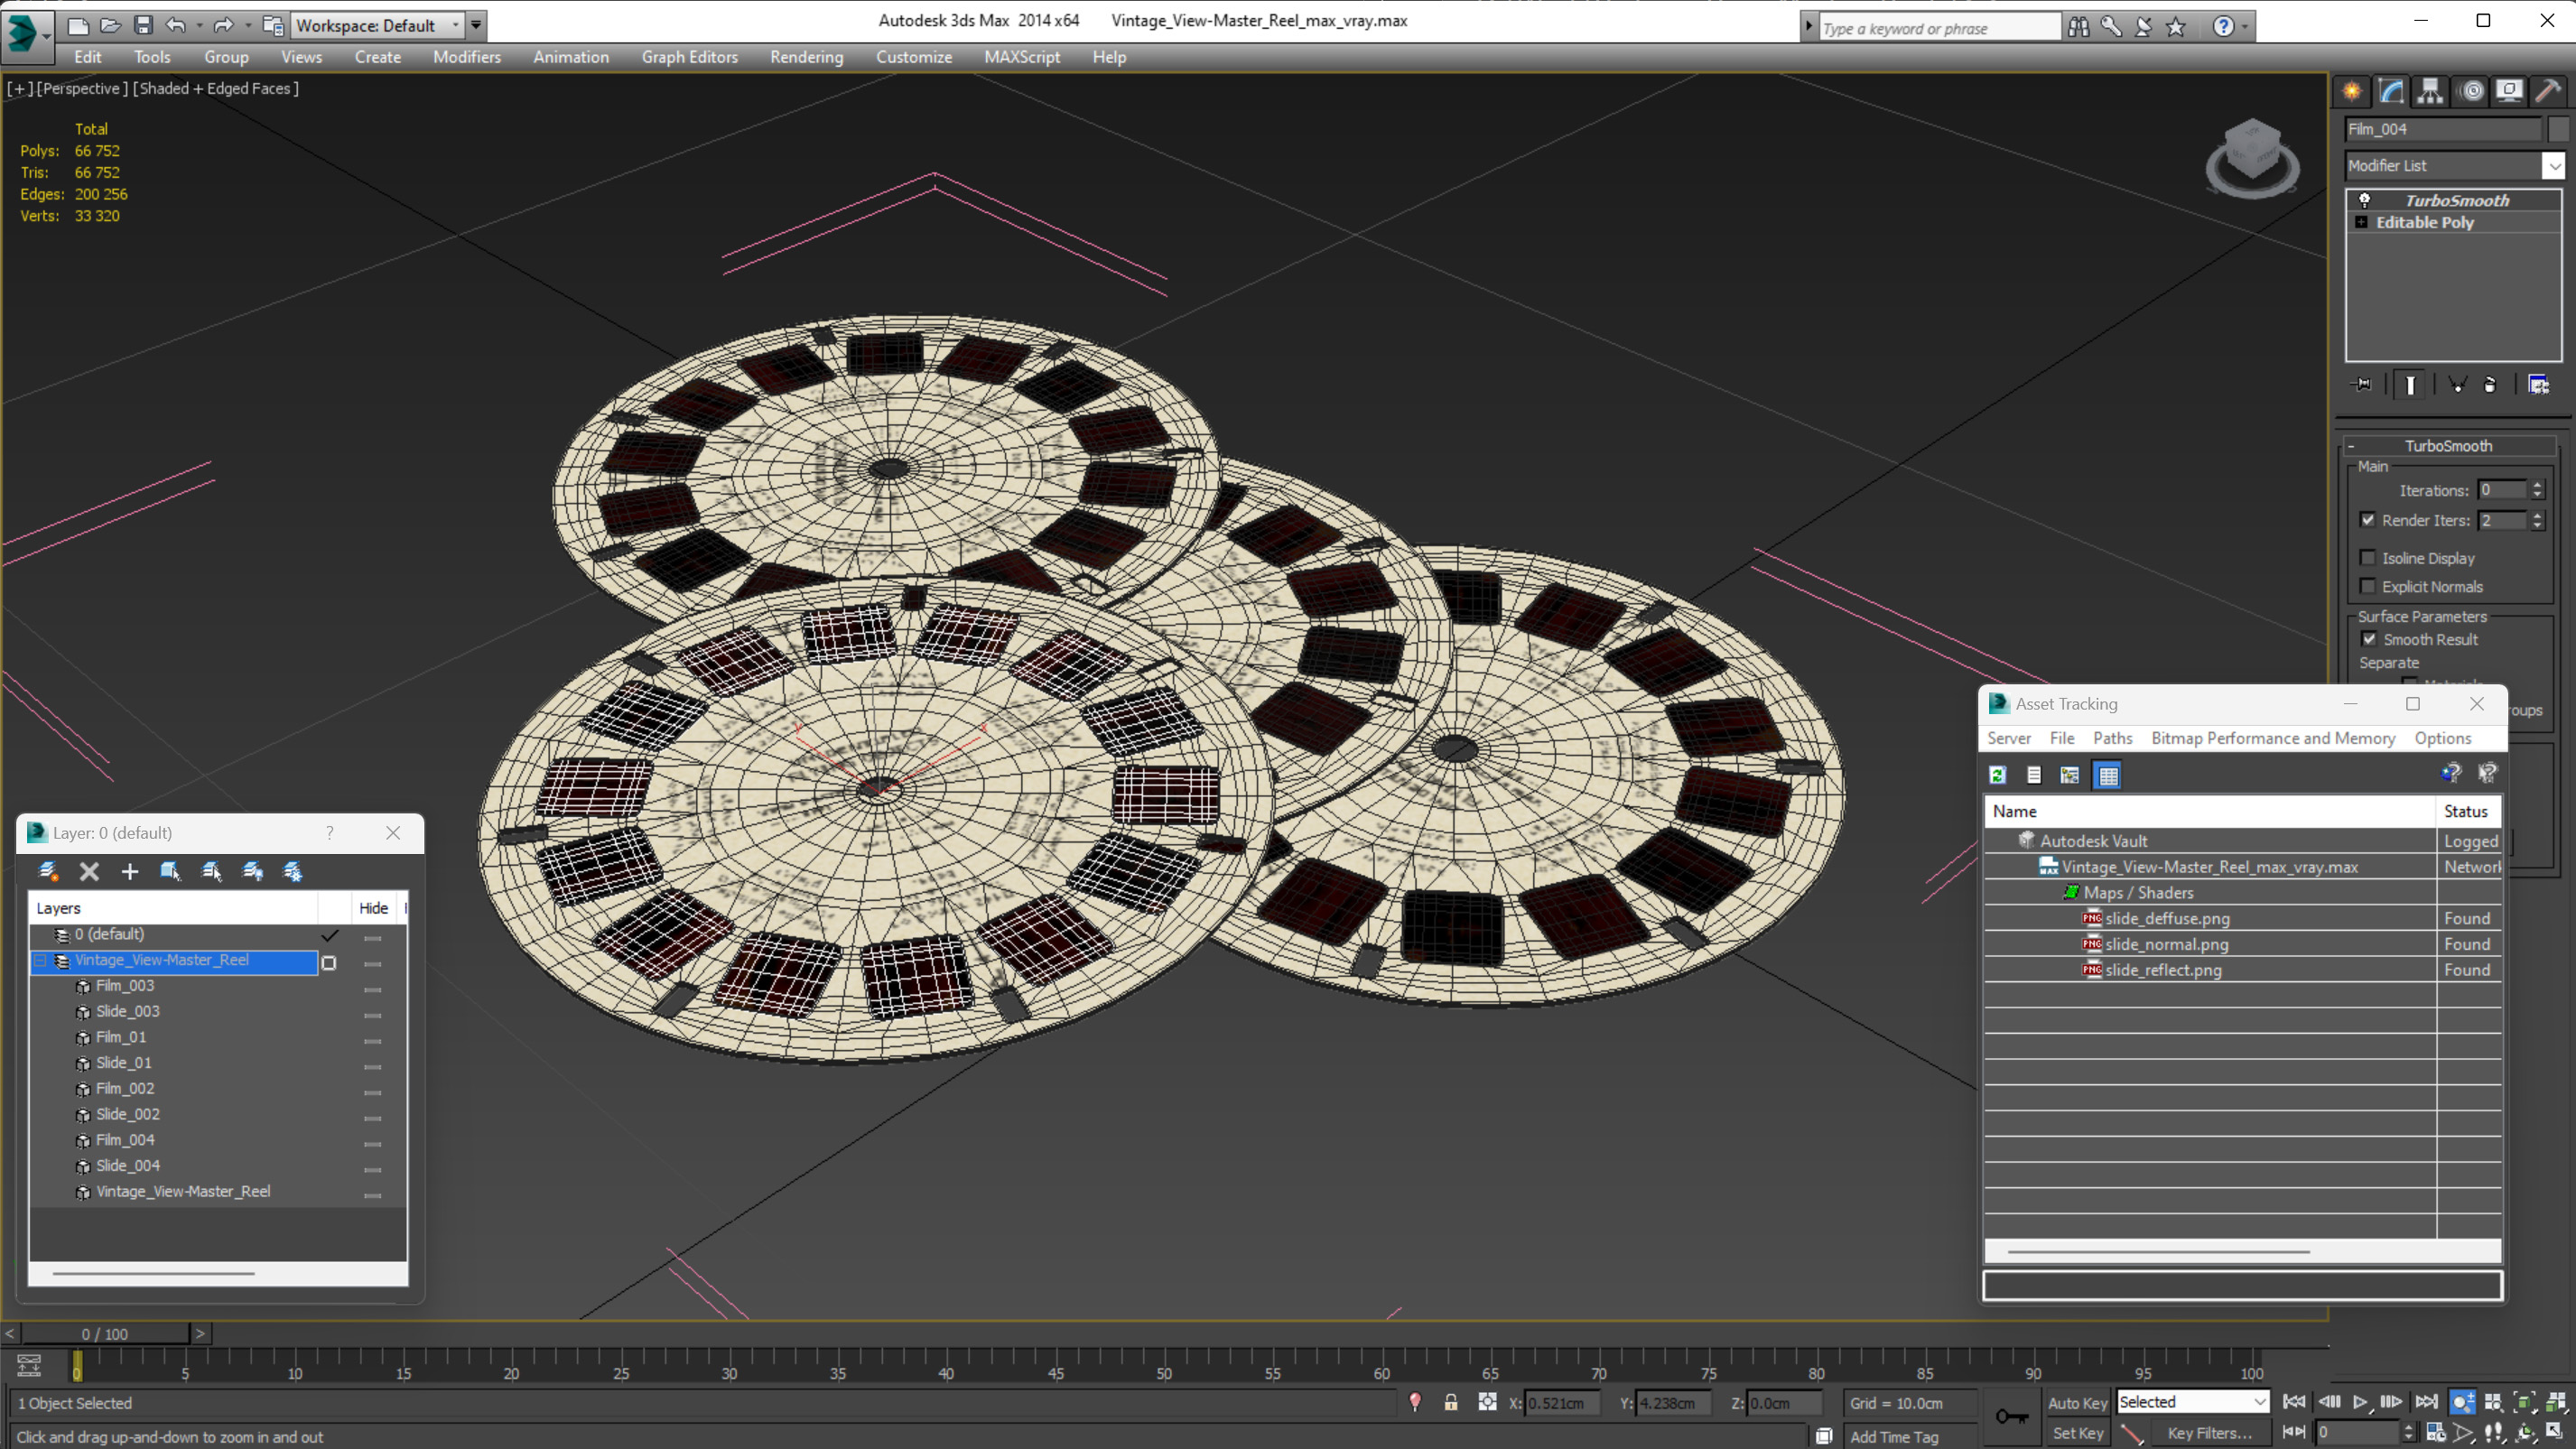Open the Modifier List dropdown
This screenshot has width=2576, height=1449.
(x=2553, y=166)
